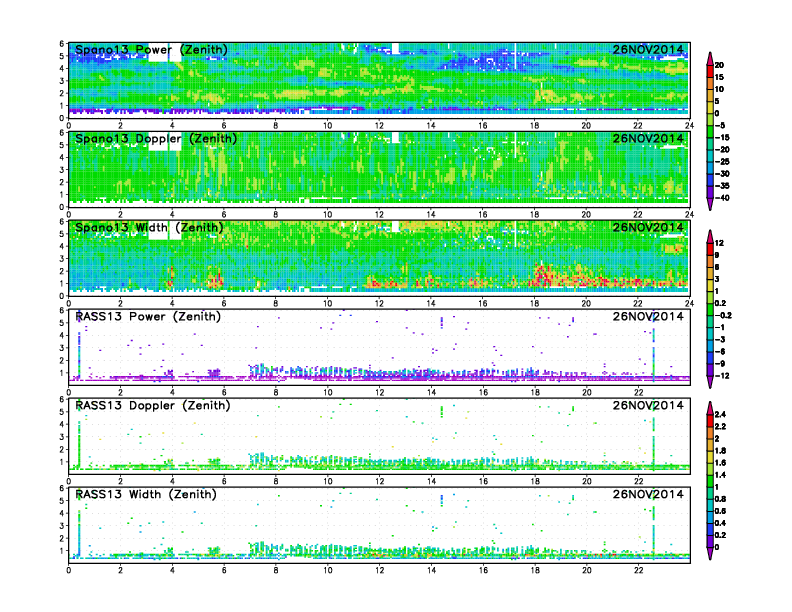Click the purple swatch beside -40 on top colorbar
This screenshot has width=792, height=612.
pyautogui.click(x=710, y=192)
